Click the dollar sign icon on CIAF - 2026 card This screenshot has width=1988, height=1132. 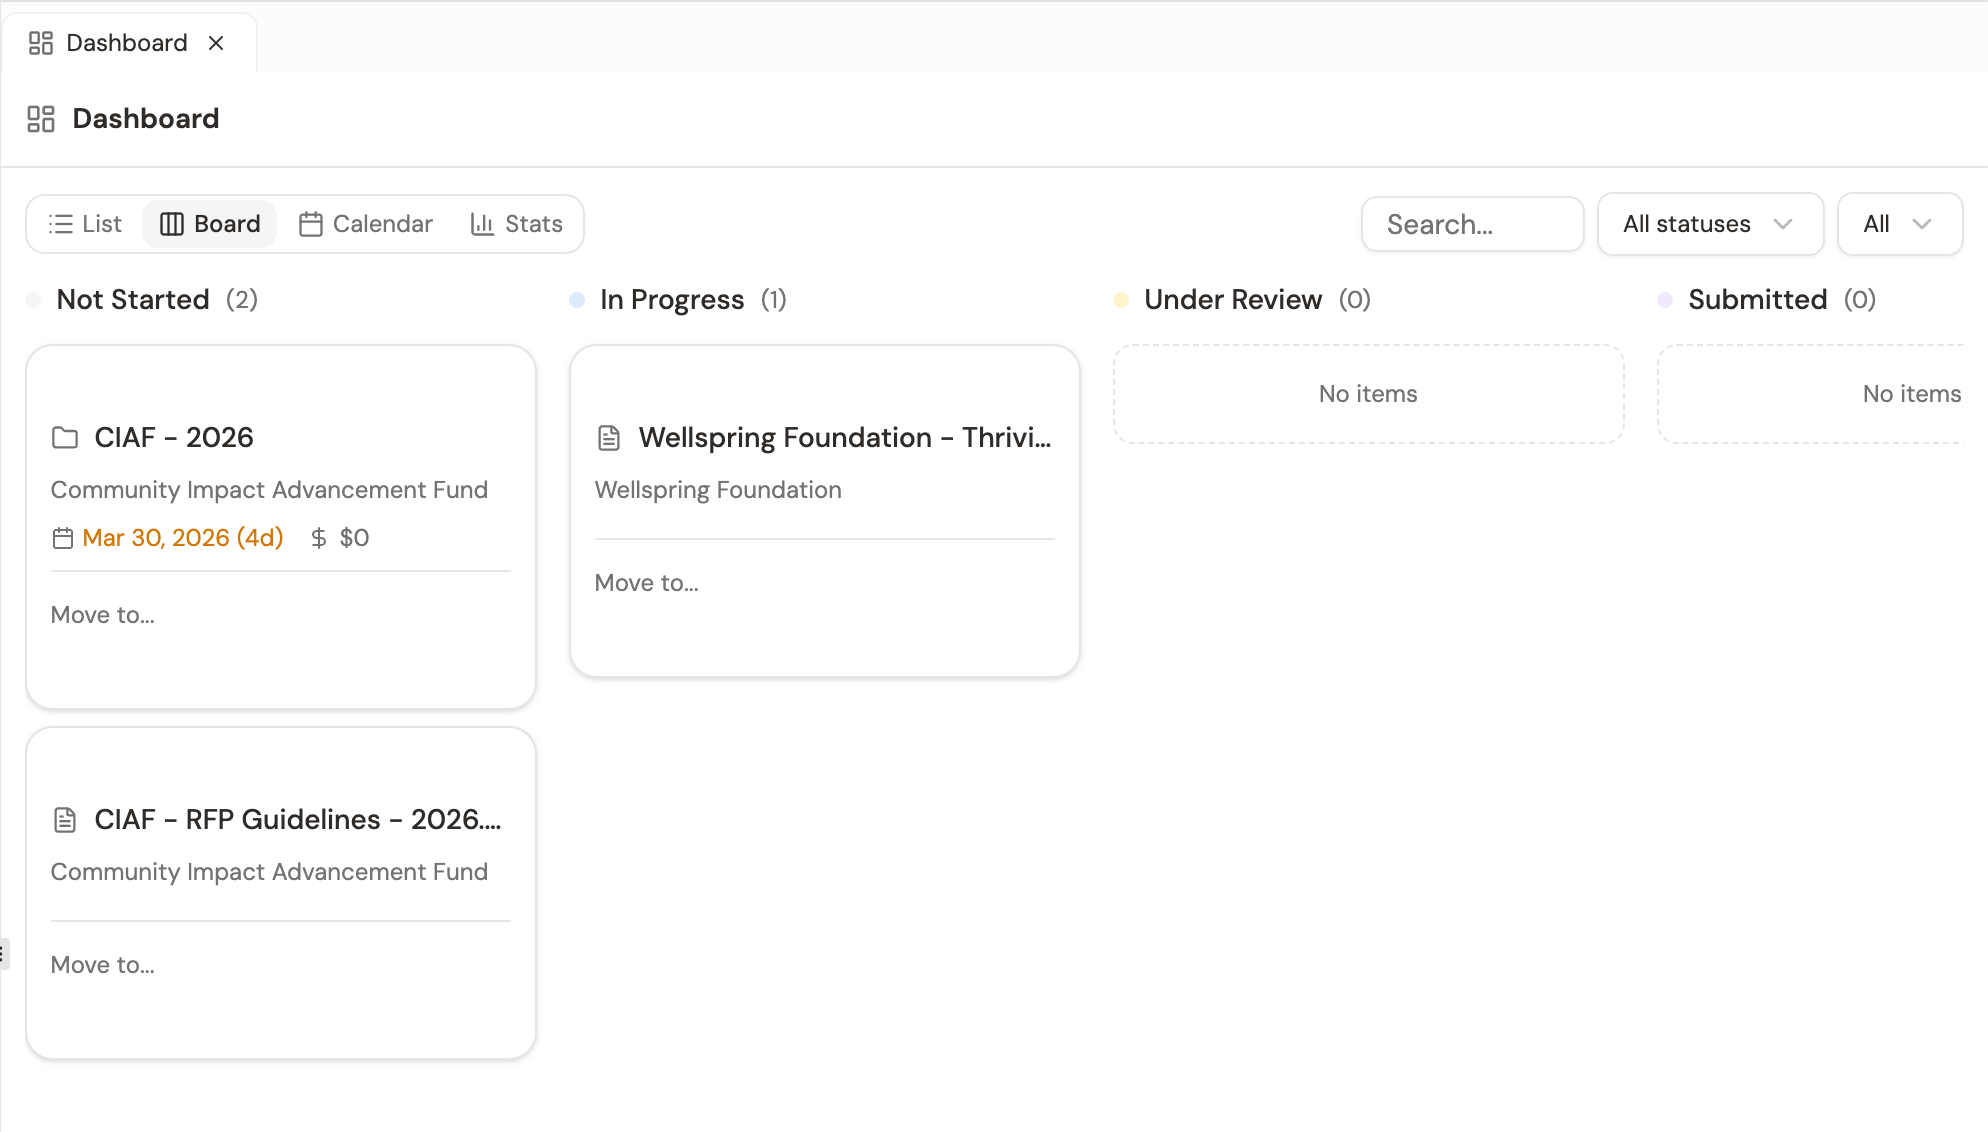point(318,538)
